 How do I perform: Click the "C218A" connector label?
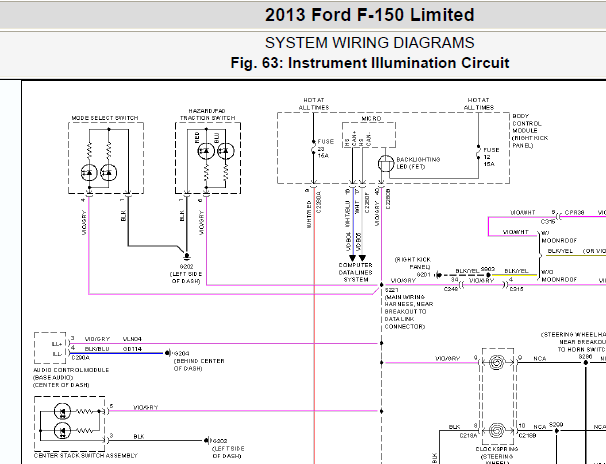coord(468,435)
